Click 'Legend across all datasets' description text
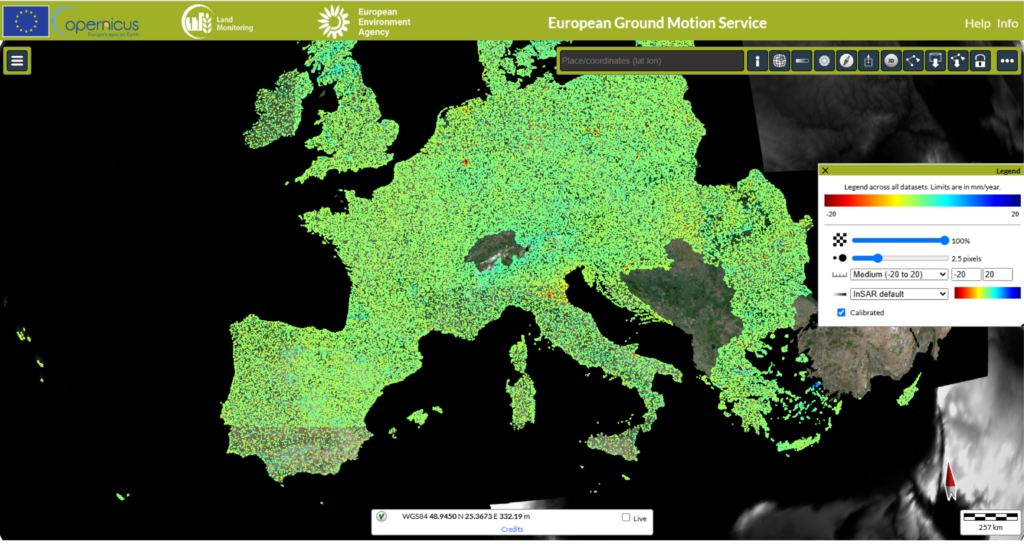 [x=921, y=187]
